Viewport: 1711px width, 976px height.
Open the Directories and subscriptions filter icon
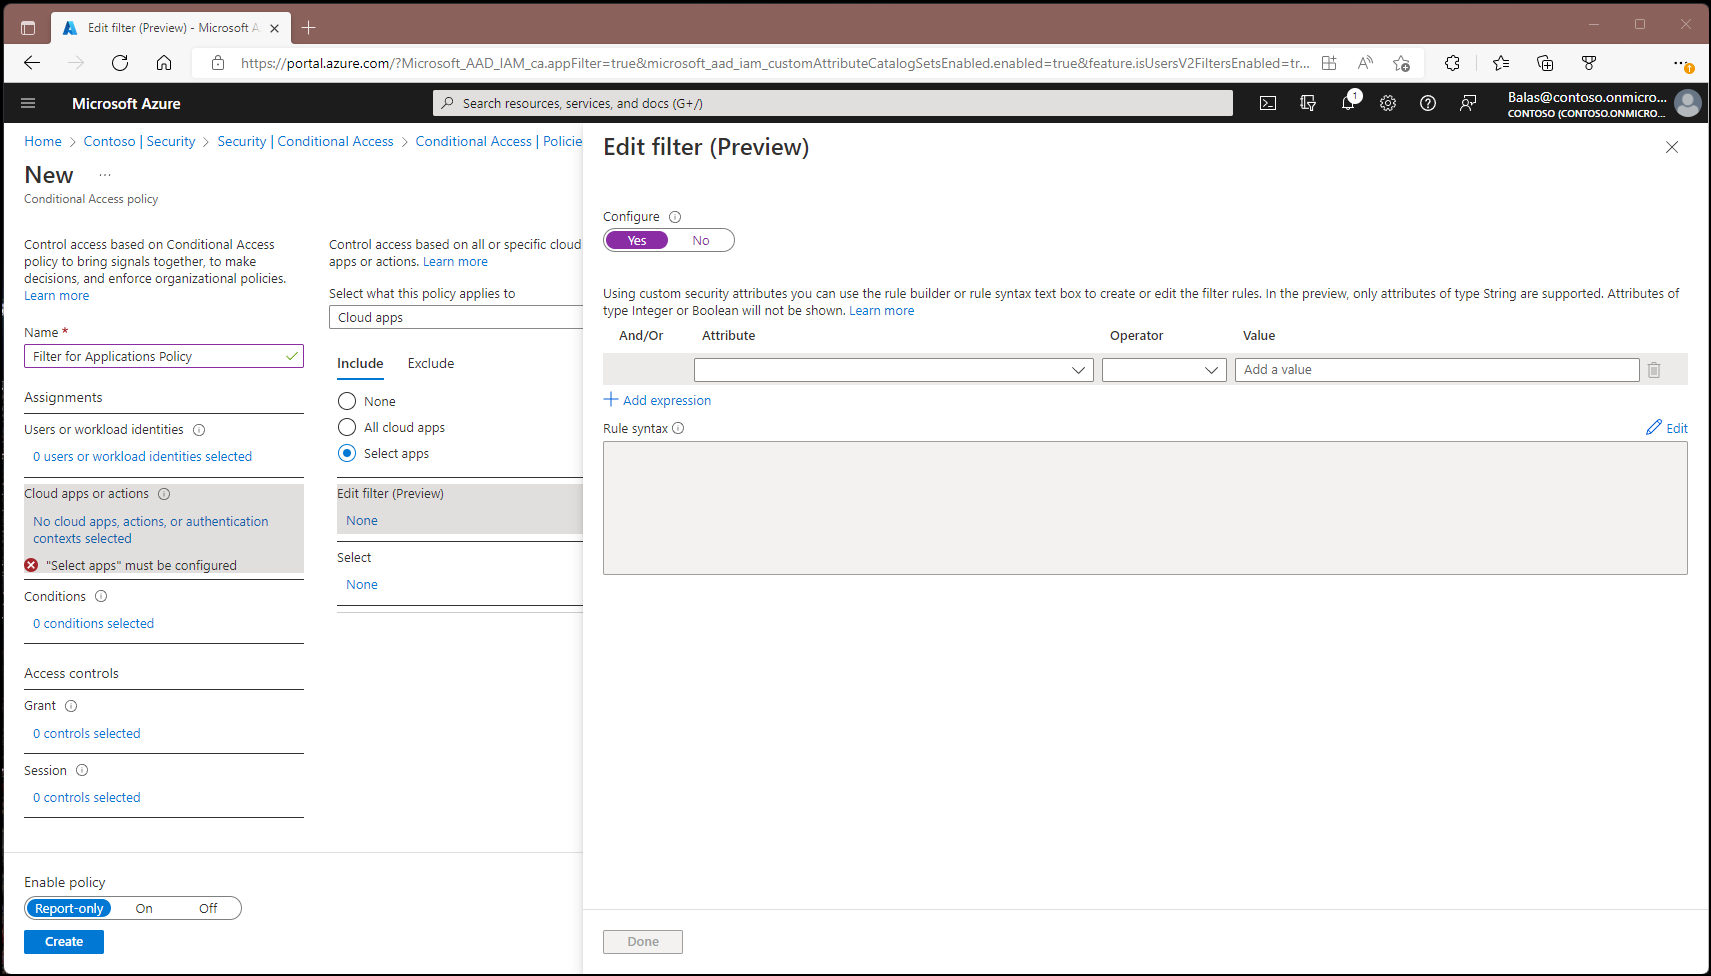click(1308, 103)
